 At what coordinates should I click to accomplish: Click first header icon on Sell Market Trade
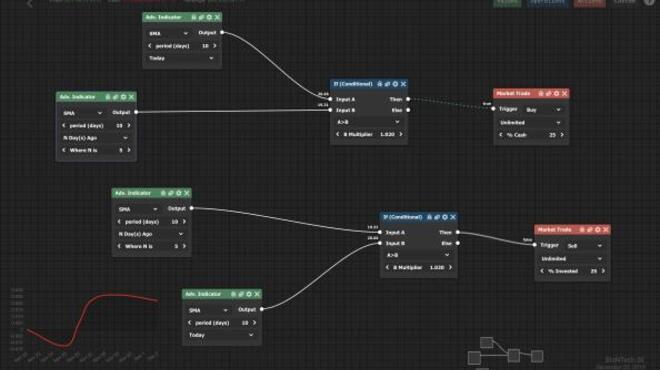tap(582, 230)
